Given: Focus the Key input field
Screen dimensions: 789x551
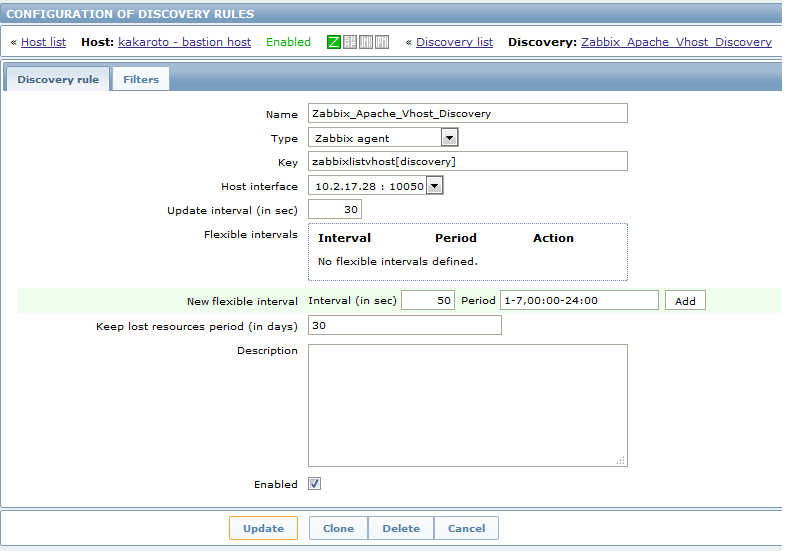Looking at the screenshot, I should 468,161.
